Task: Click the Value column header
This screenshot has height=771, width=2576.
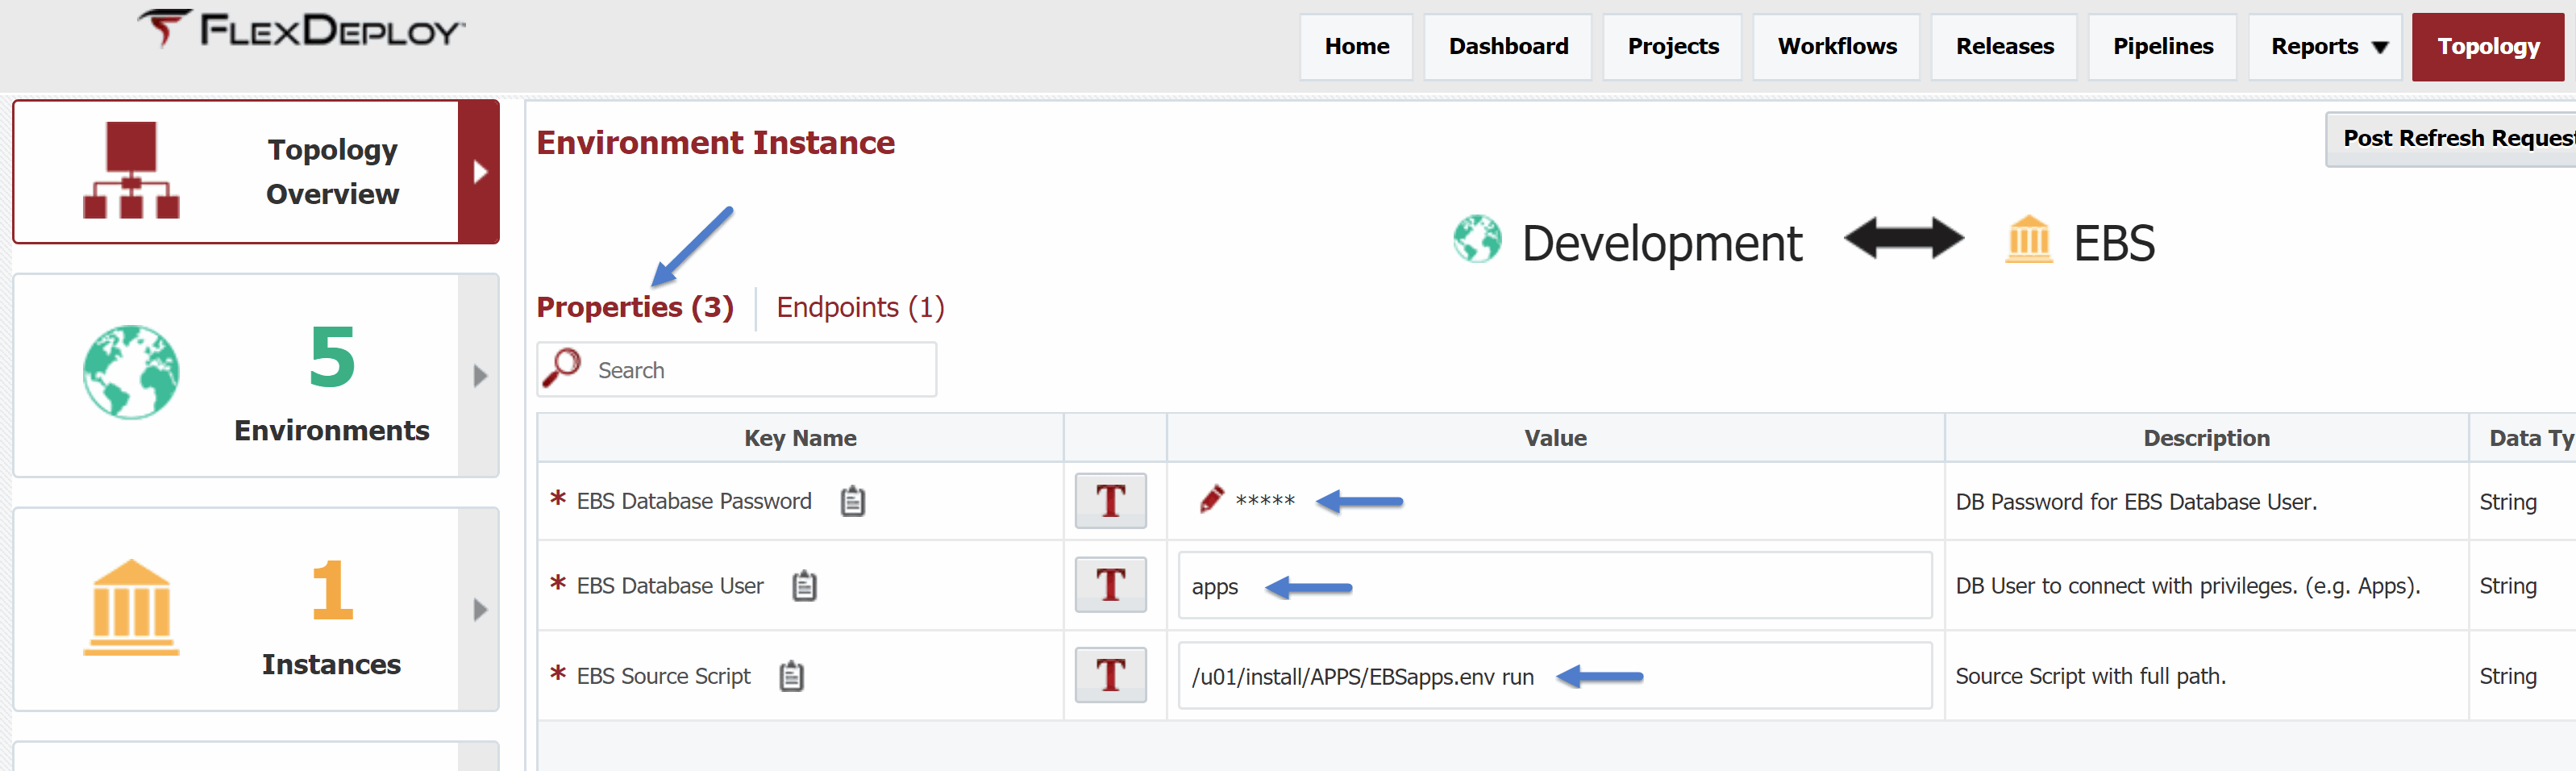Action: (1555, 438)
